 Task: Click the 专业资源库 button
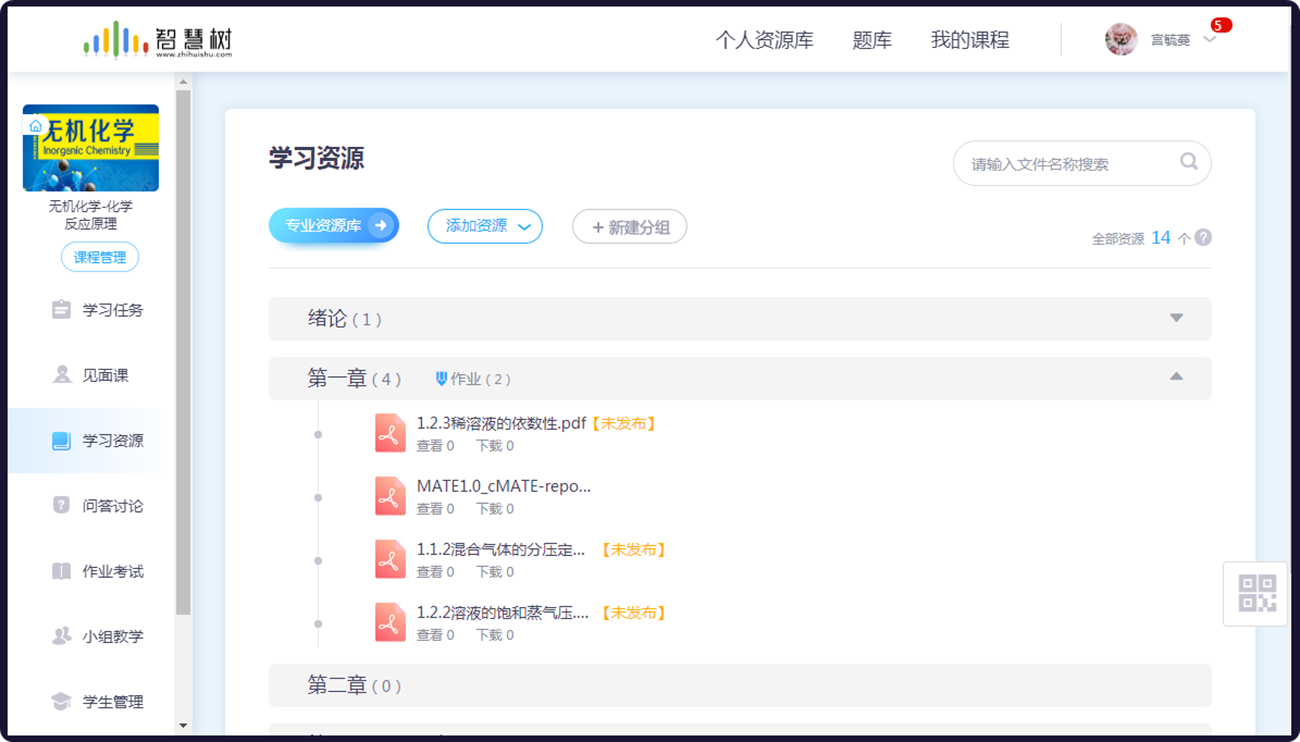[333, 225]
